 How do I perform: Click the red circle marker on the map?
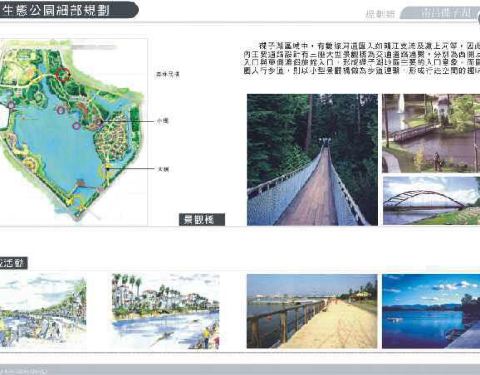pyautogui.click(x=62, y=75)
